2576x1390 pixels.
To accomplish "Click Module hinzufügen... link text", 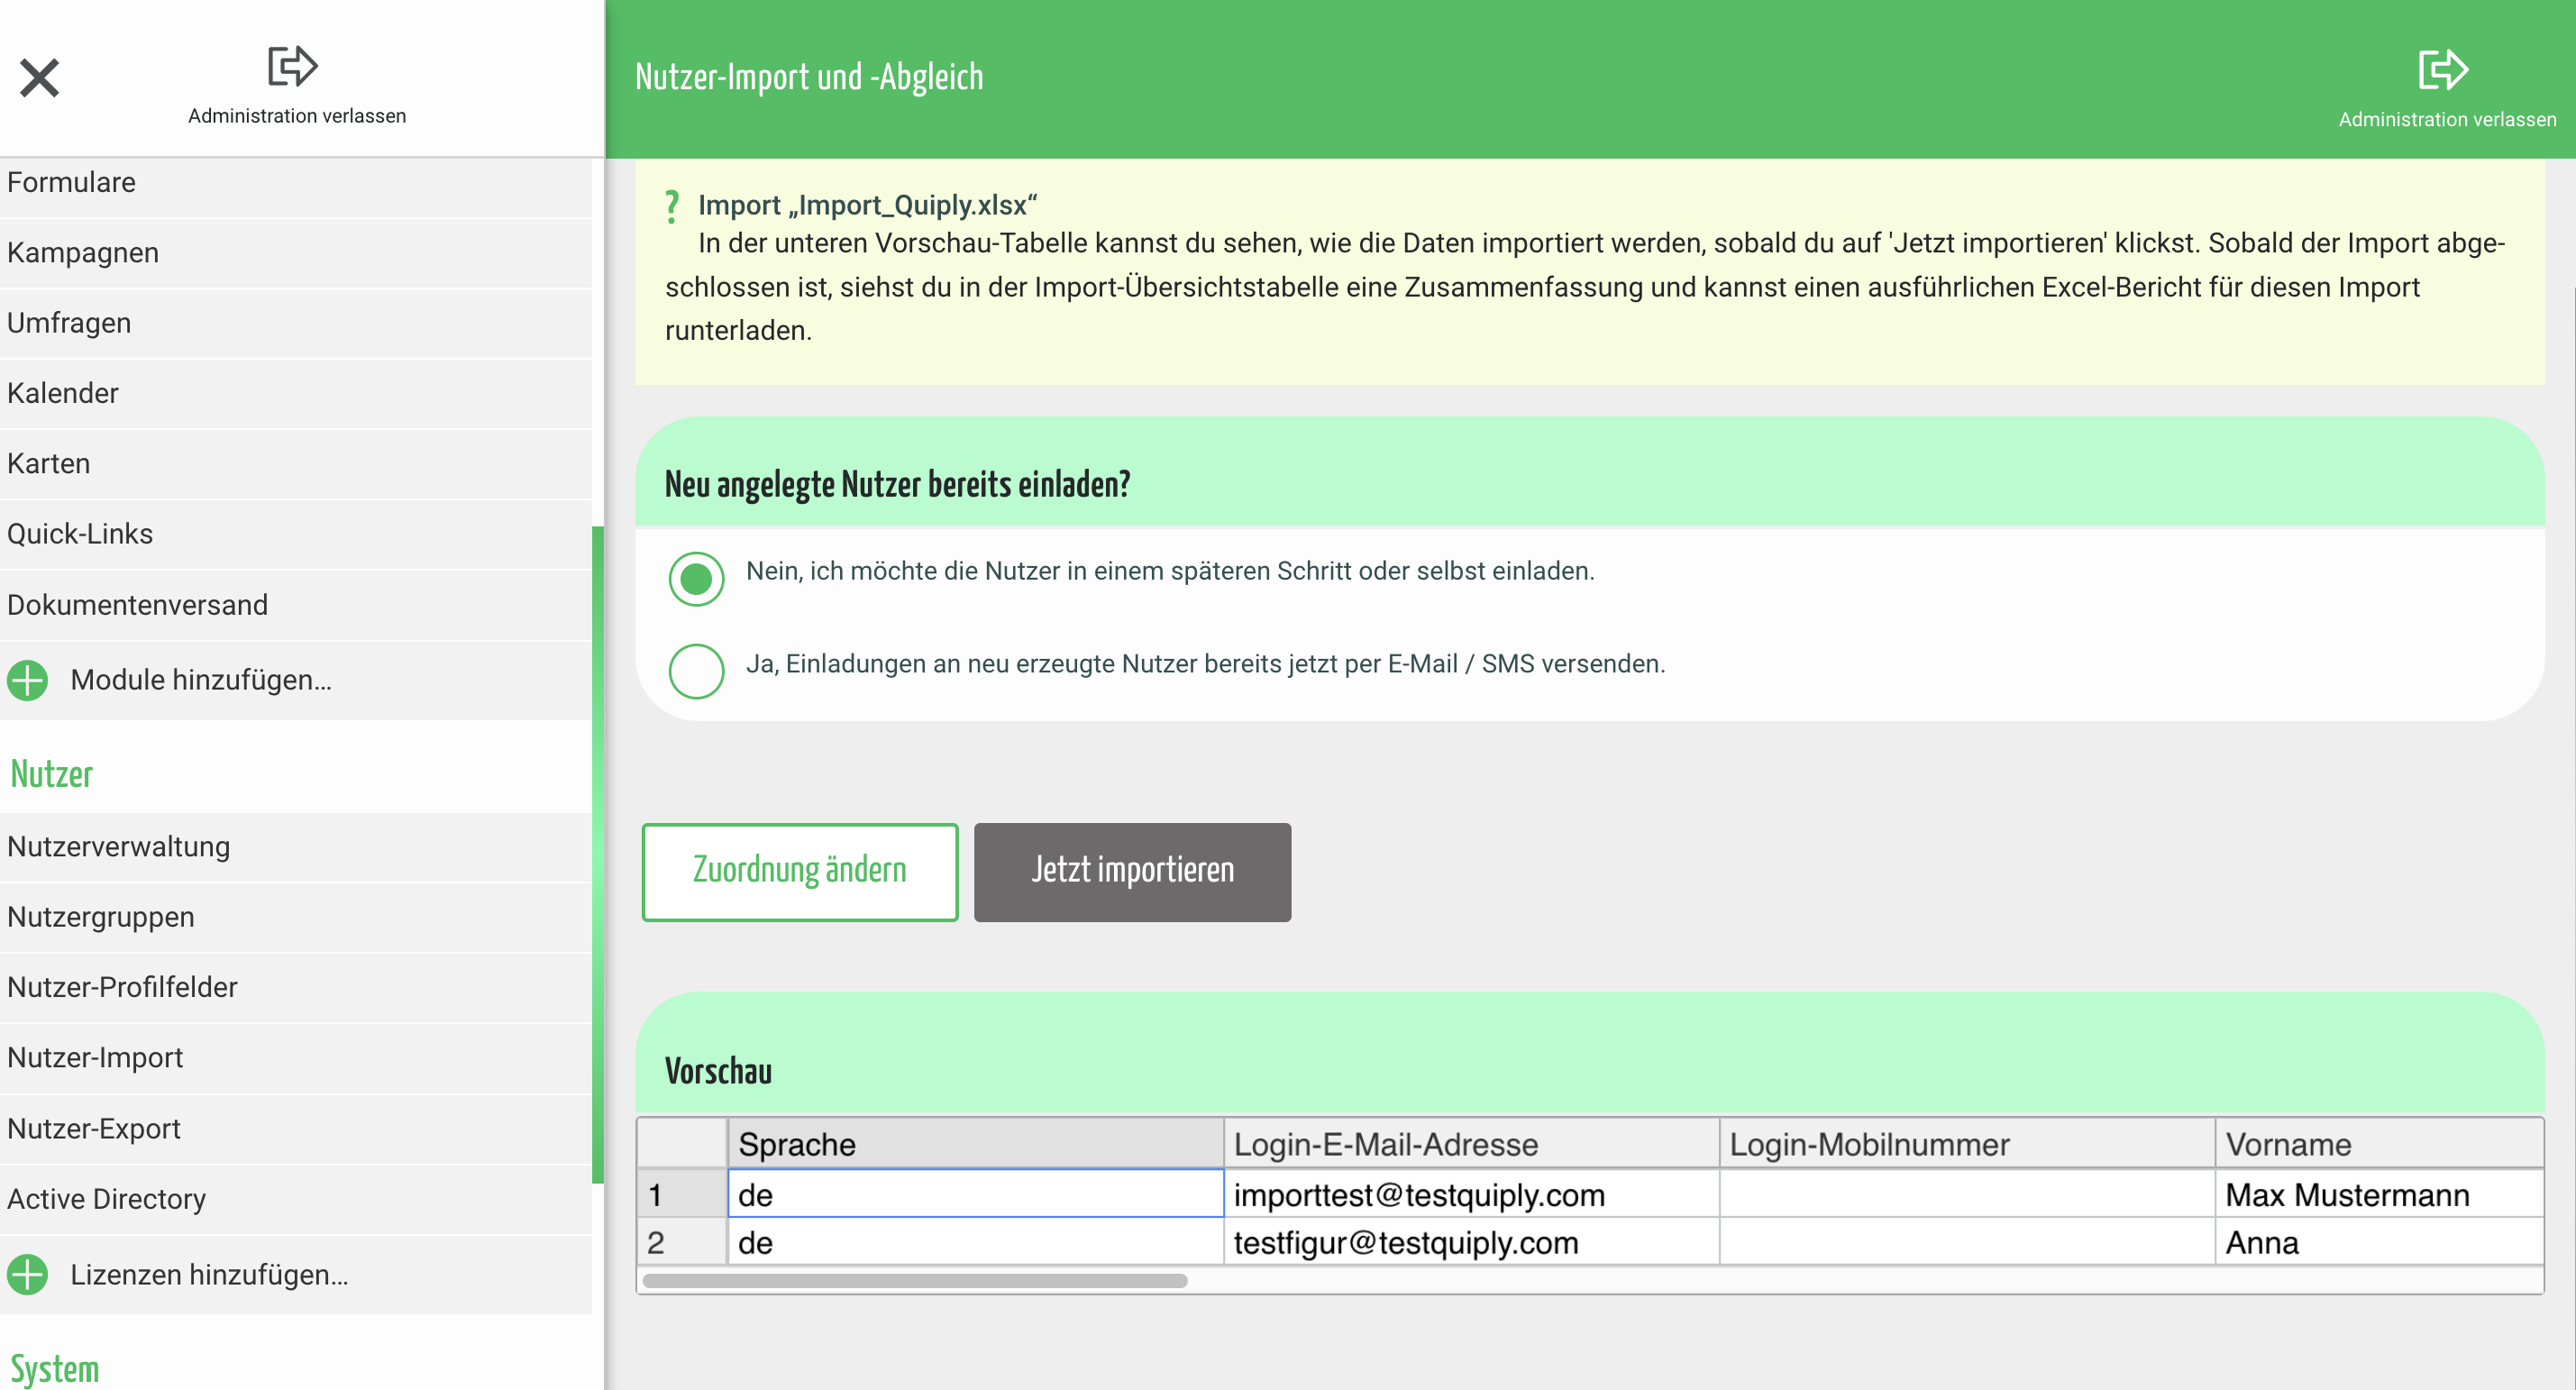I will point(201,680).
